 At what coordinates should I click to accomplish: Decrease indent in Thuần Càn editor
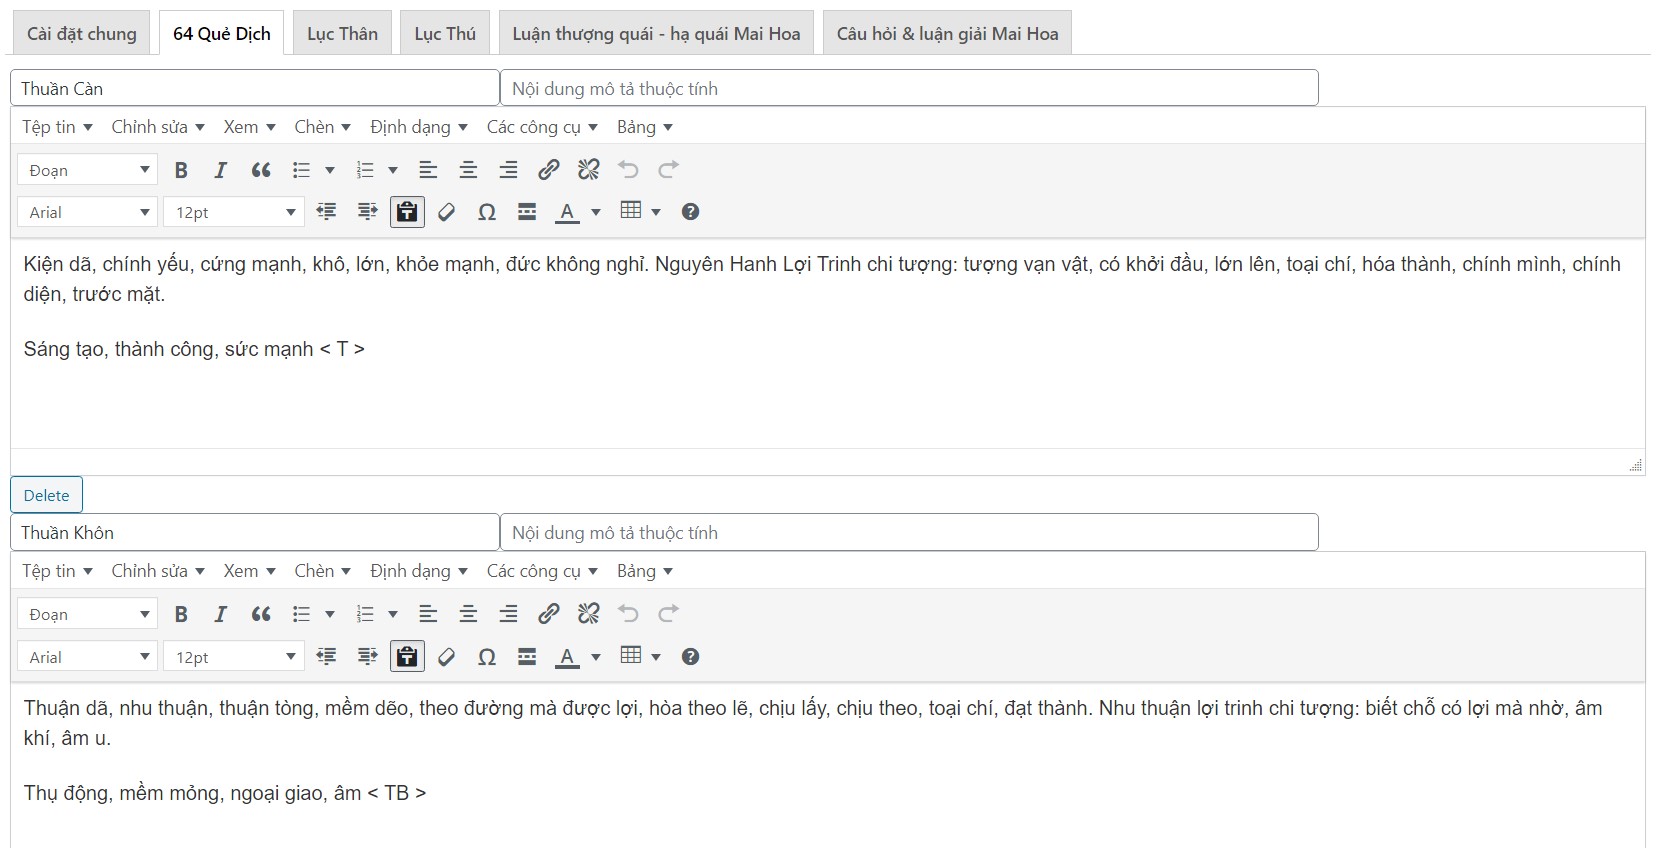click(327, 212)
